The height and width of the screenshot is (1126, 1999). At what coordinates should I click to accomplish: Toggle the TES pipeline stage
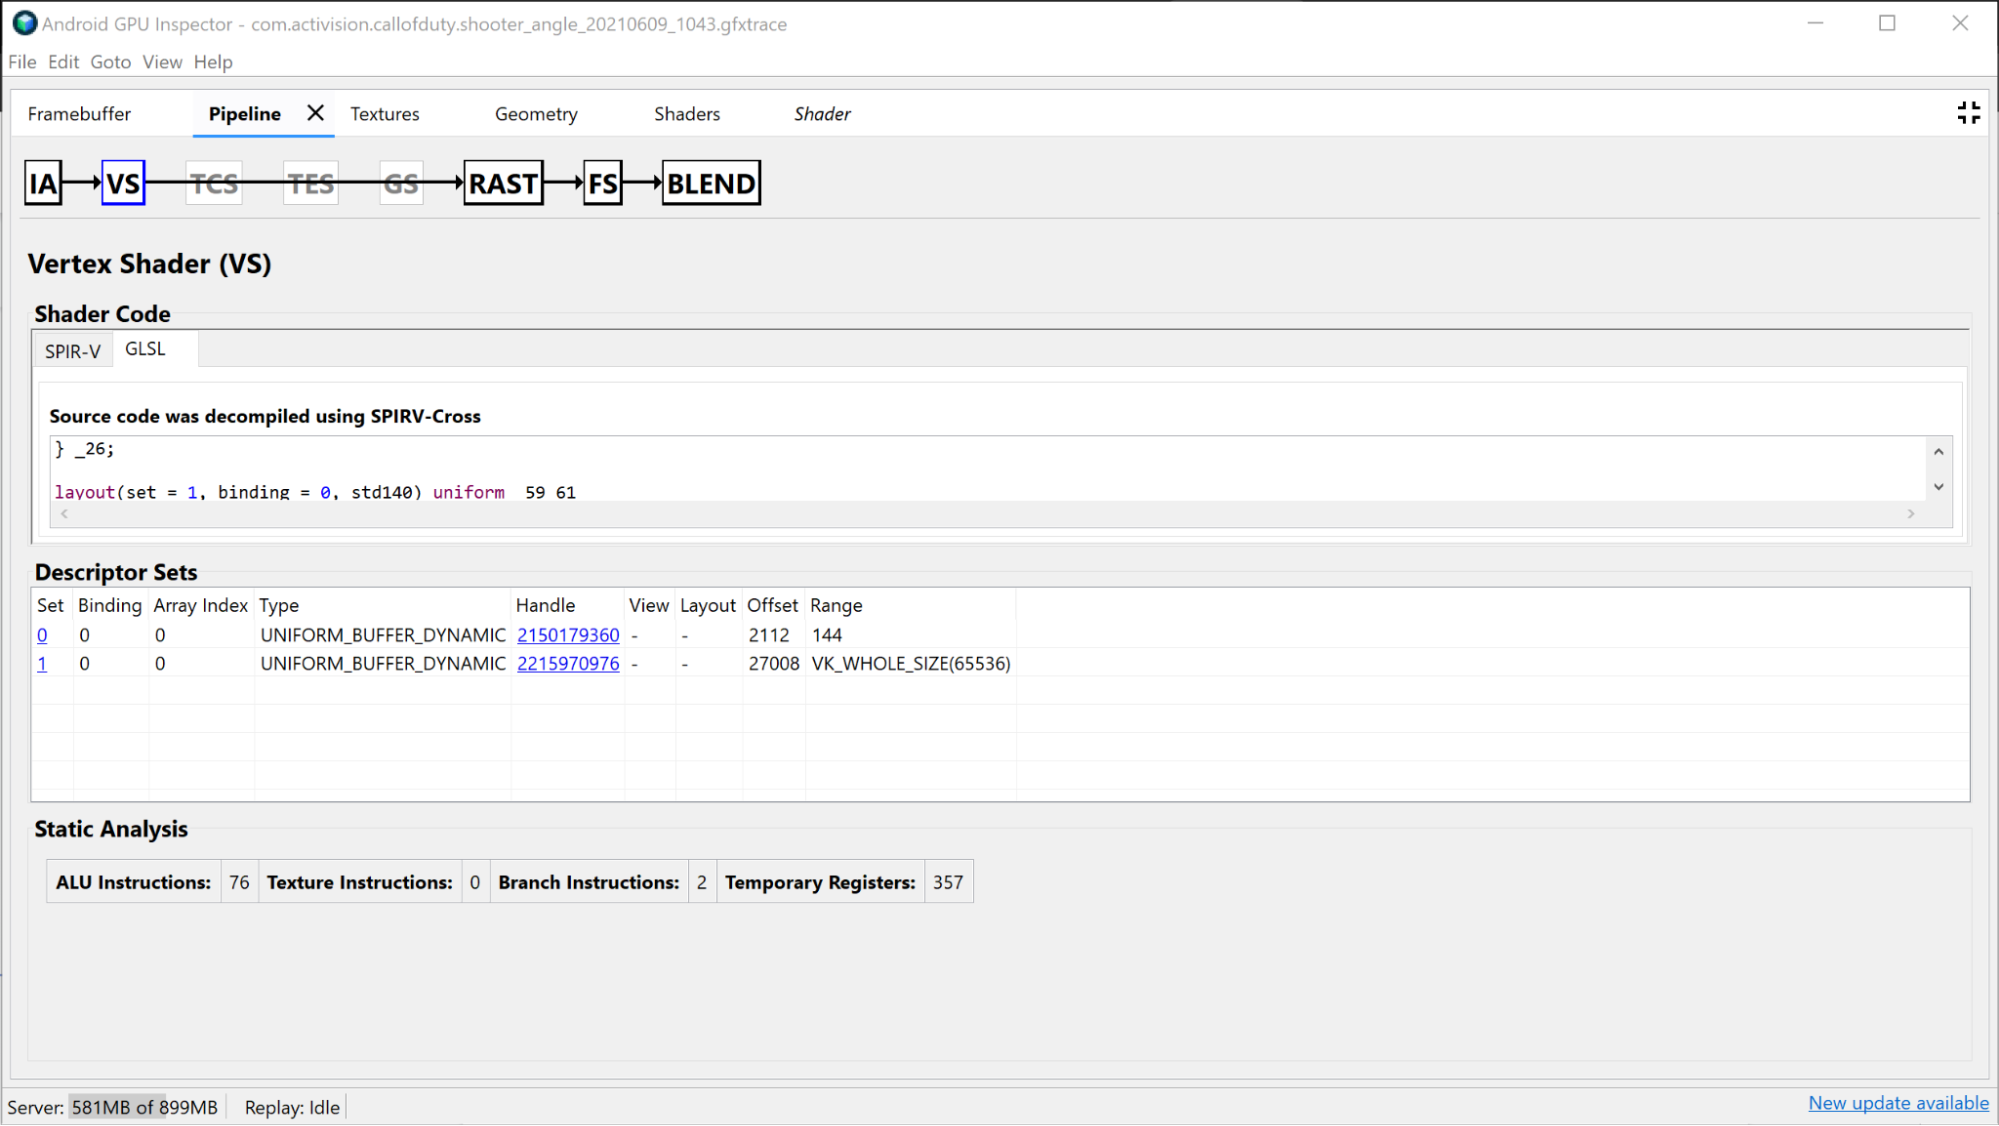tap(309, 183)
